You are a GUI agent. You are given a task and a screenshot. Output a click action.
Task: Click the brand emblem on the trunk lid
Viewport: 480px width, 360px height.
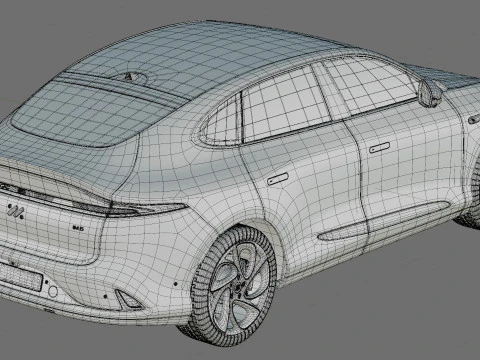(x=15, y=212)
